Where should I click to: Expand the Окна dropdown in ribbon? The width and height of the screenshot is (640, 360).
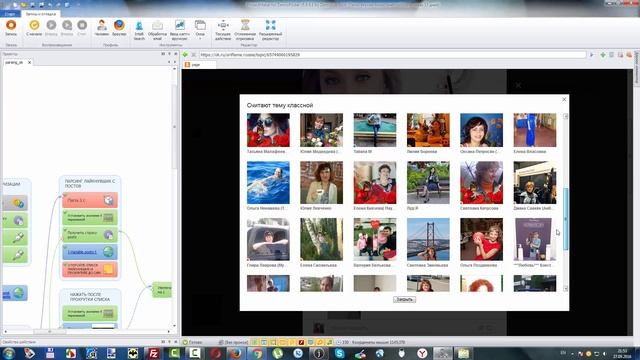[200, 30]
